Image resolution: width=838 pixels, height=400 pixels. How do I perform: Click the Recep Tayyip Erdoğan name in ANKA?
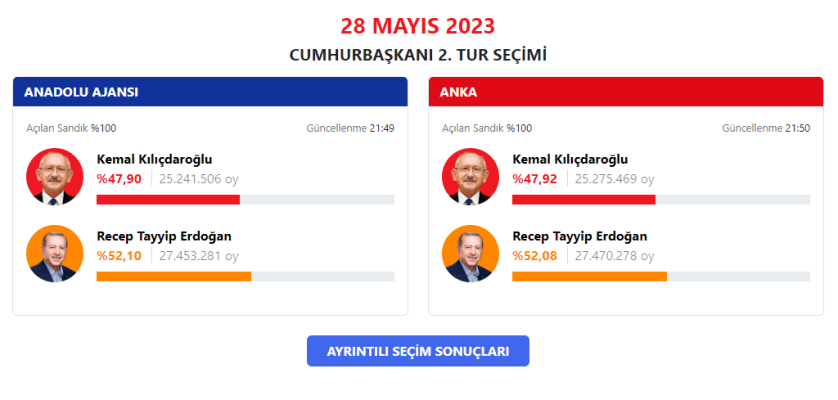click(580, 236)
